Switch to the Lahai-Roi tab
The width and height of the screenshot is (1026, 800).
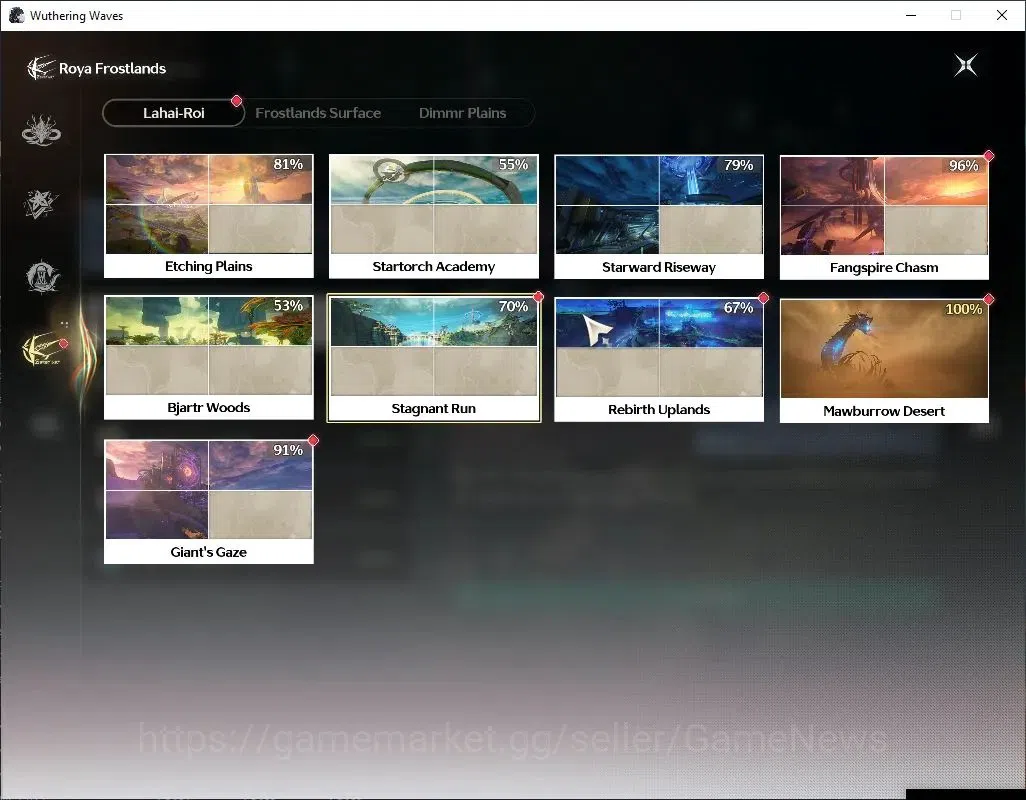pos(173,113)
